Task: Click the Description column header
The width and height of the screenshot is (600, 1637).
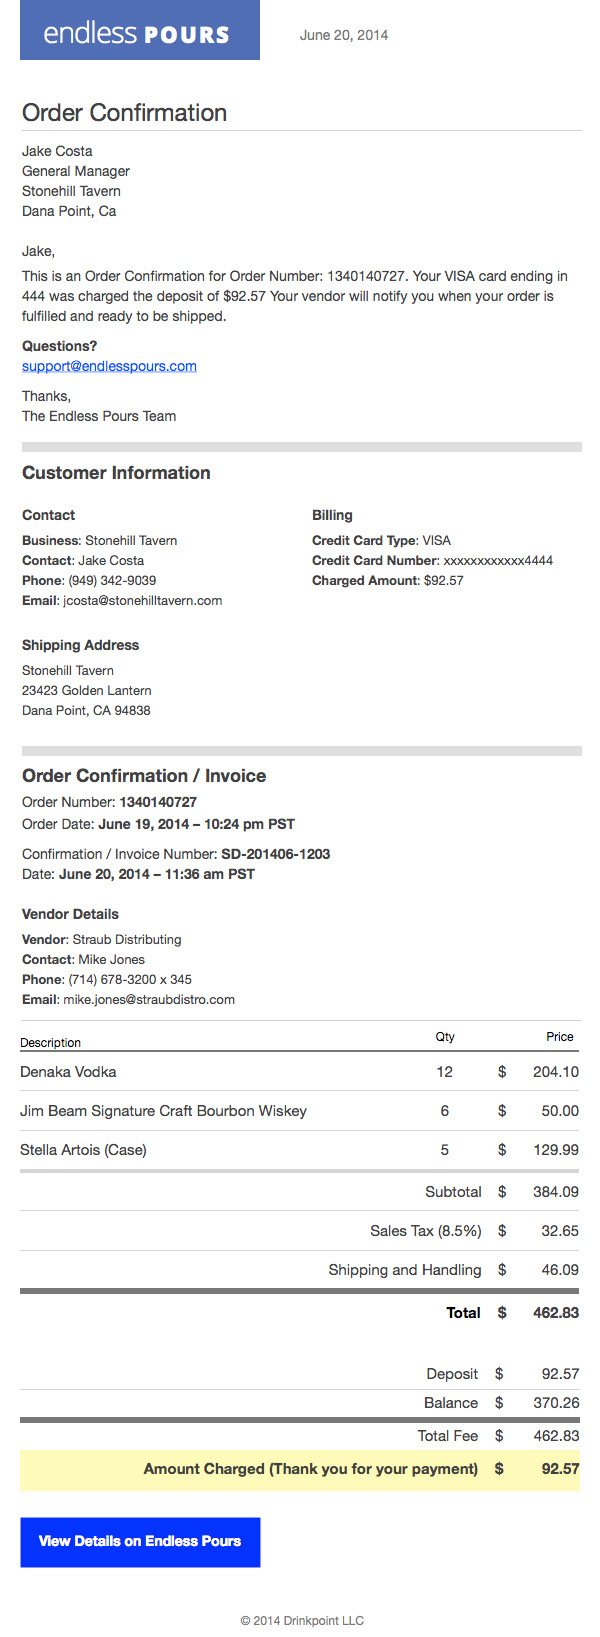Action: [x=50, y=1043]
